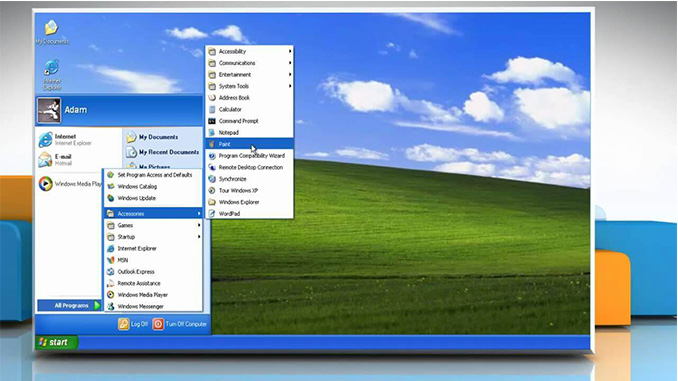Launch Paint from Accessories
The image size is (678, 381).
[x=249, y=144]
